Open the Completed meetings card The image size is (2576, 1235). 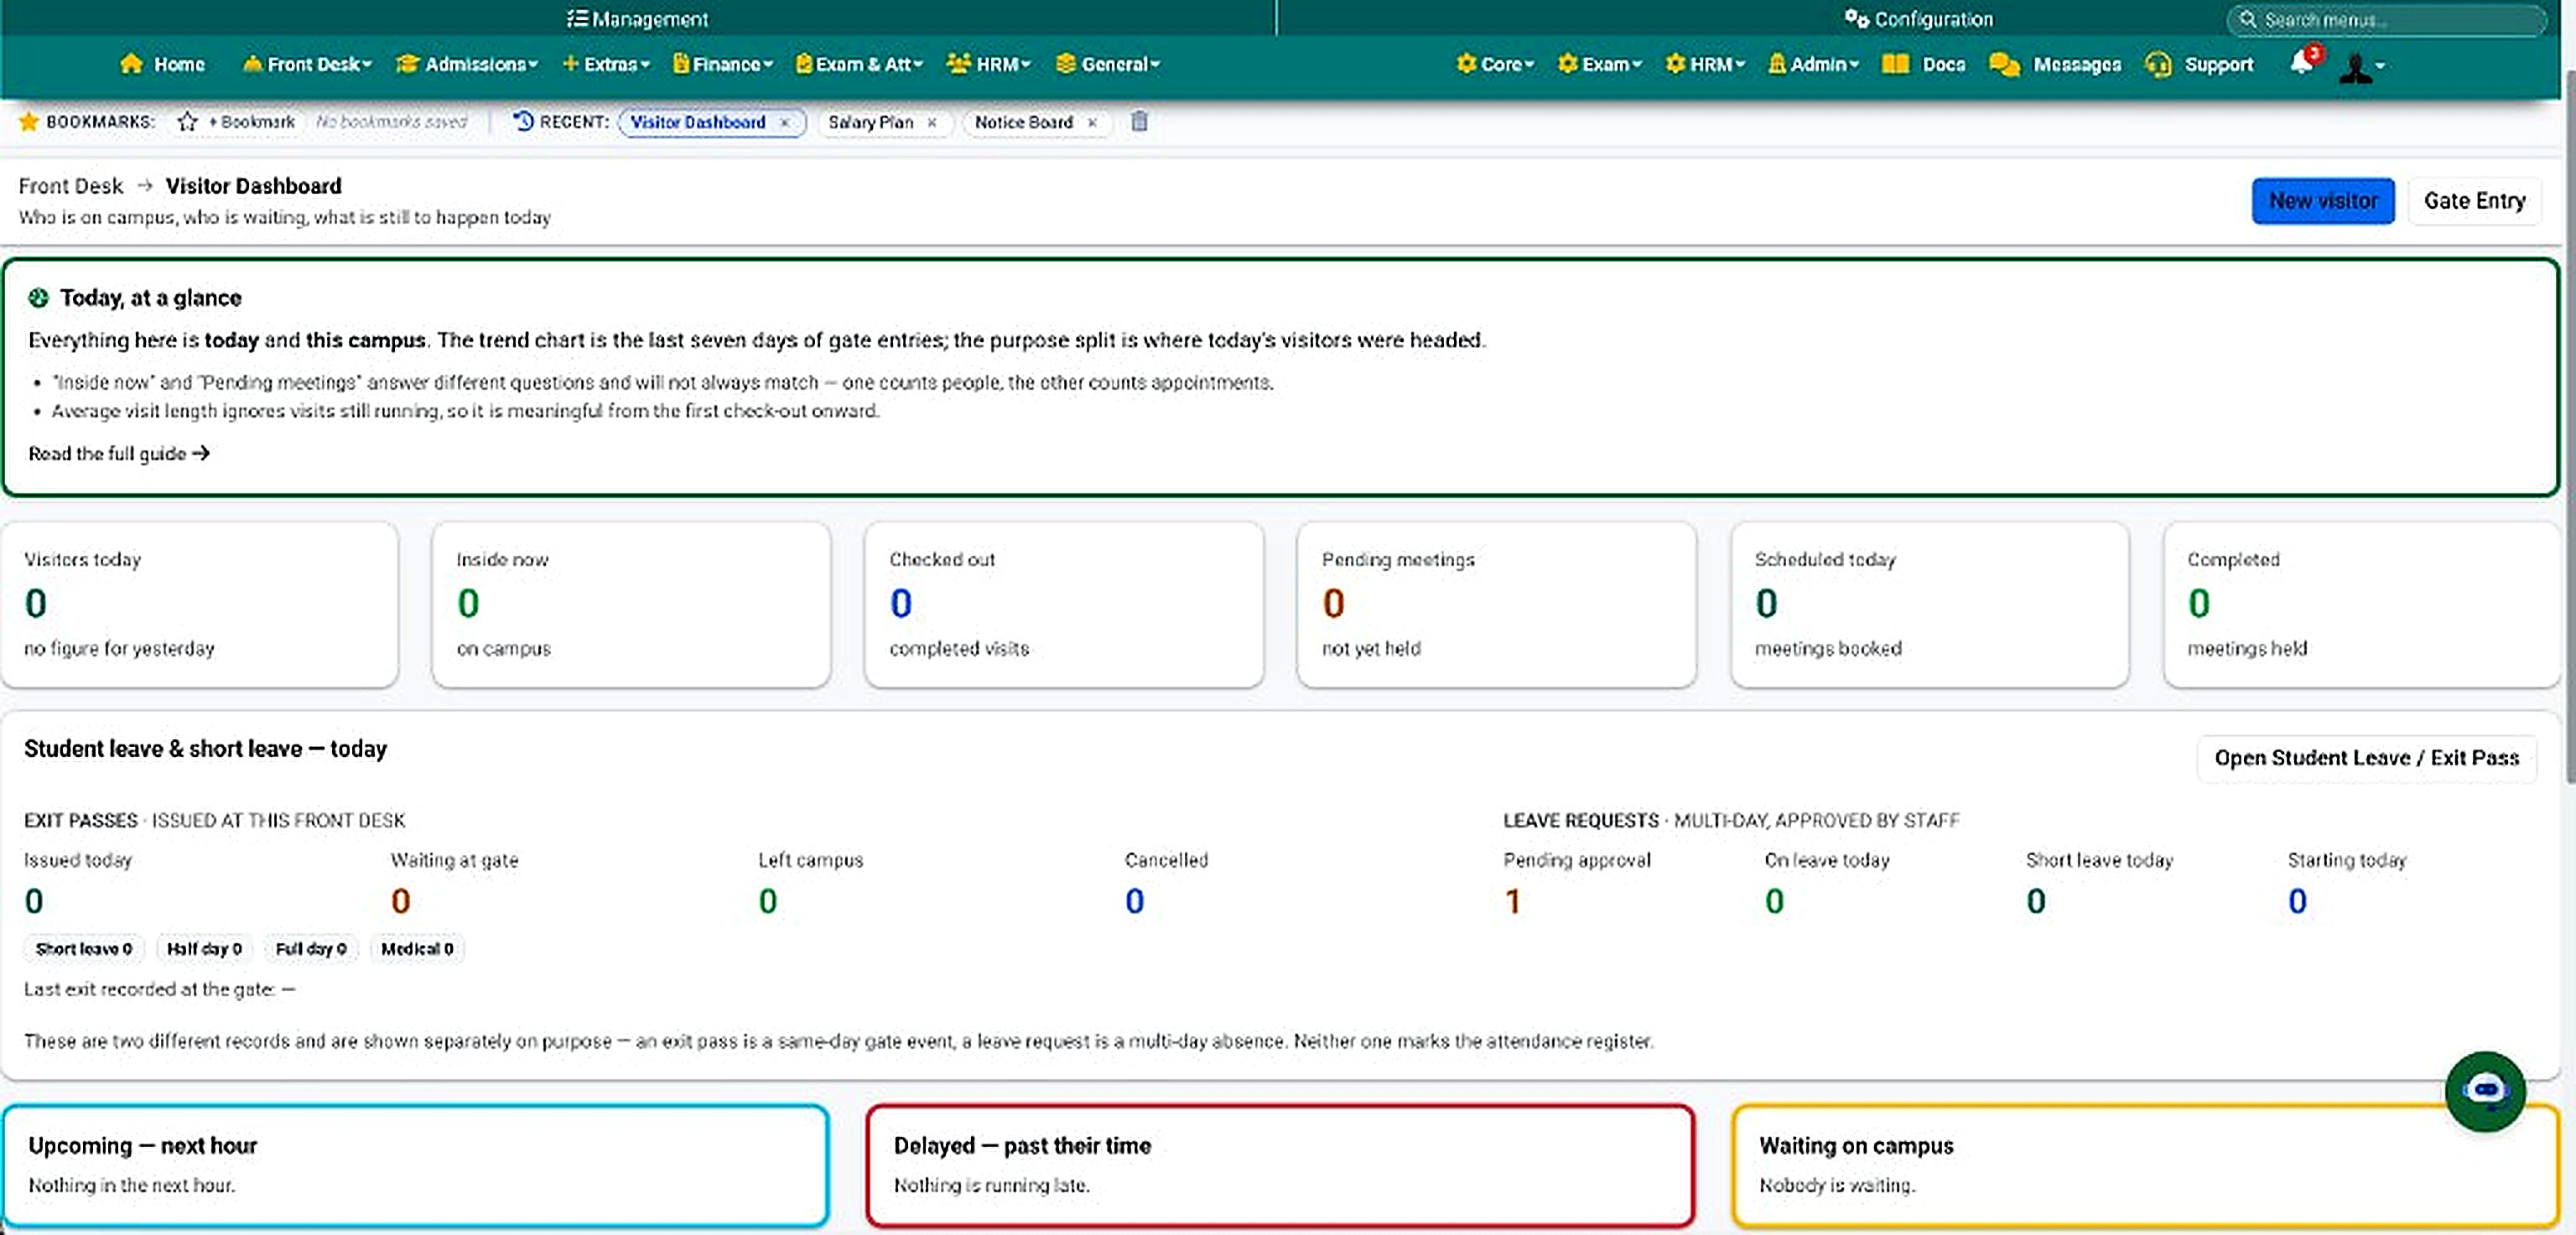click(x=2361, y=605)
